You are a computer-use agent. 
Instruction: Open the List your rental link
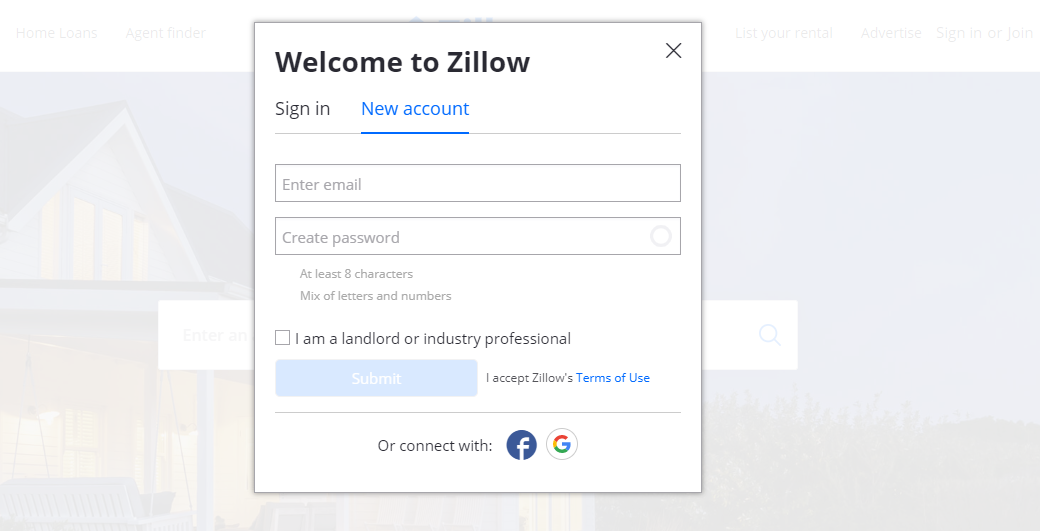click(783, 33)
